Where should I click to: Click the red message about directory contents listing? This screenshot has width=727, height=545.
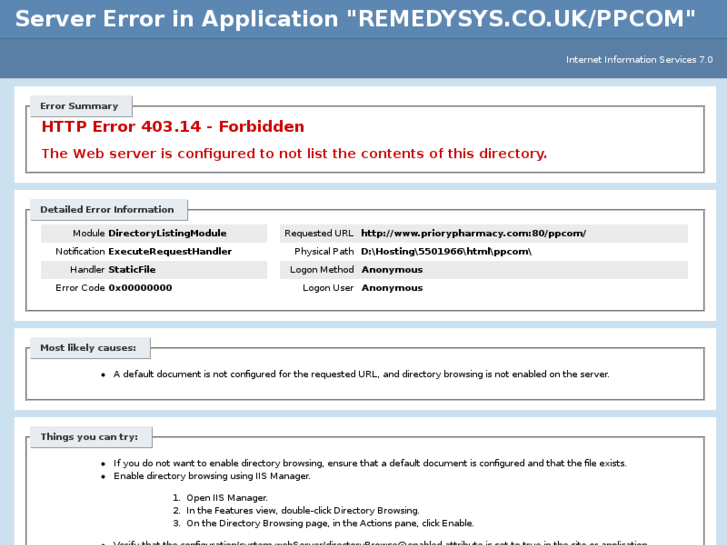294,154
